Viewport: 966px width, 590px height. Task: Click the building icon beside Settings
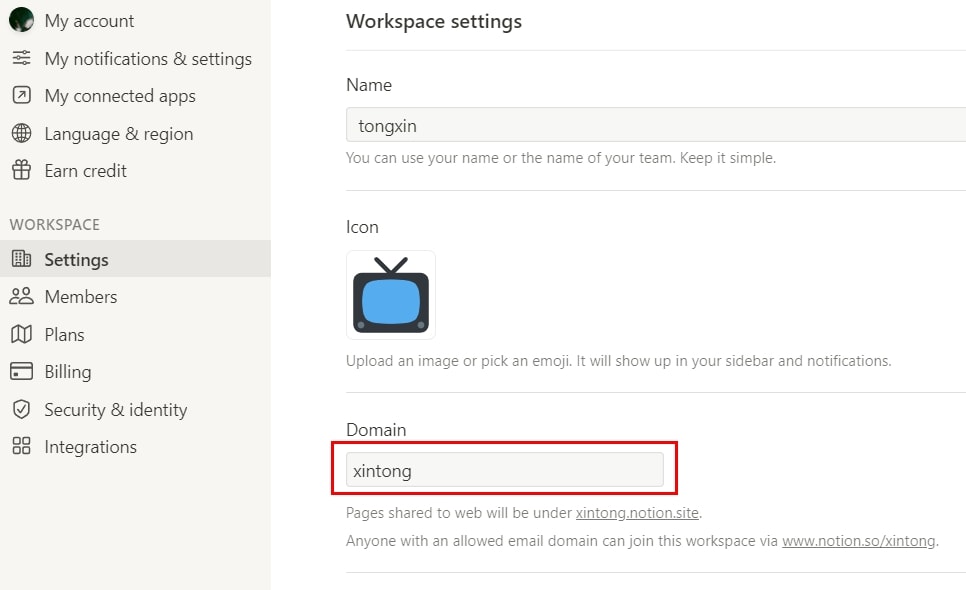click(x=22, y=259)
